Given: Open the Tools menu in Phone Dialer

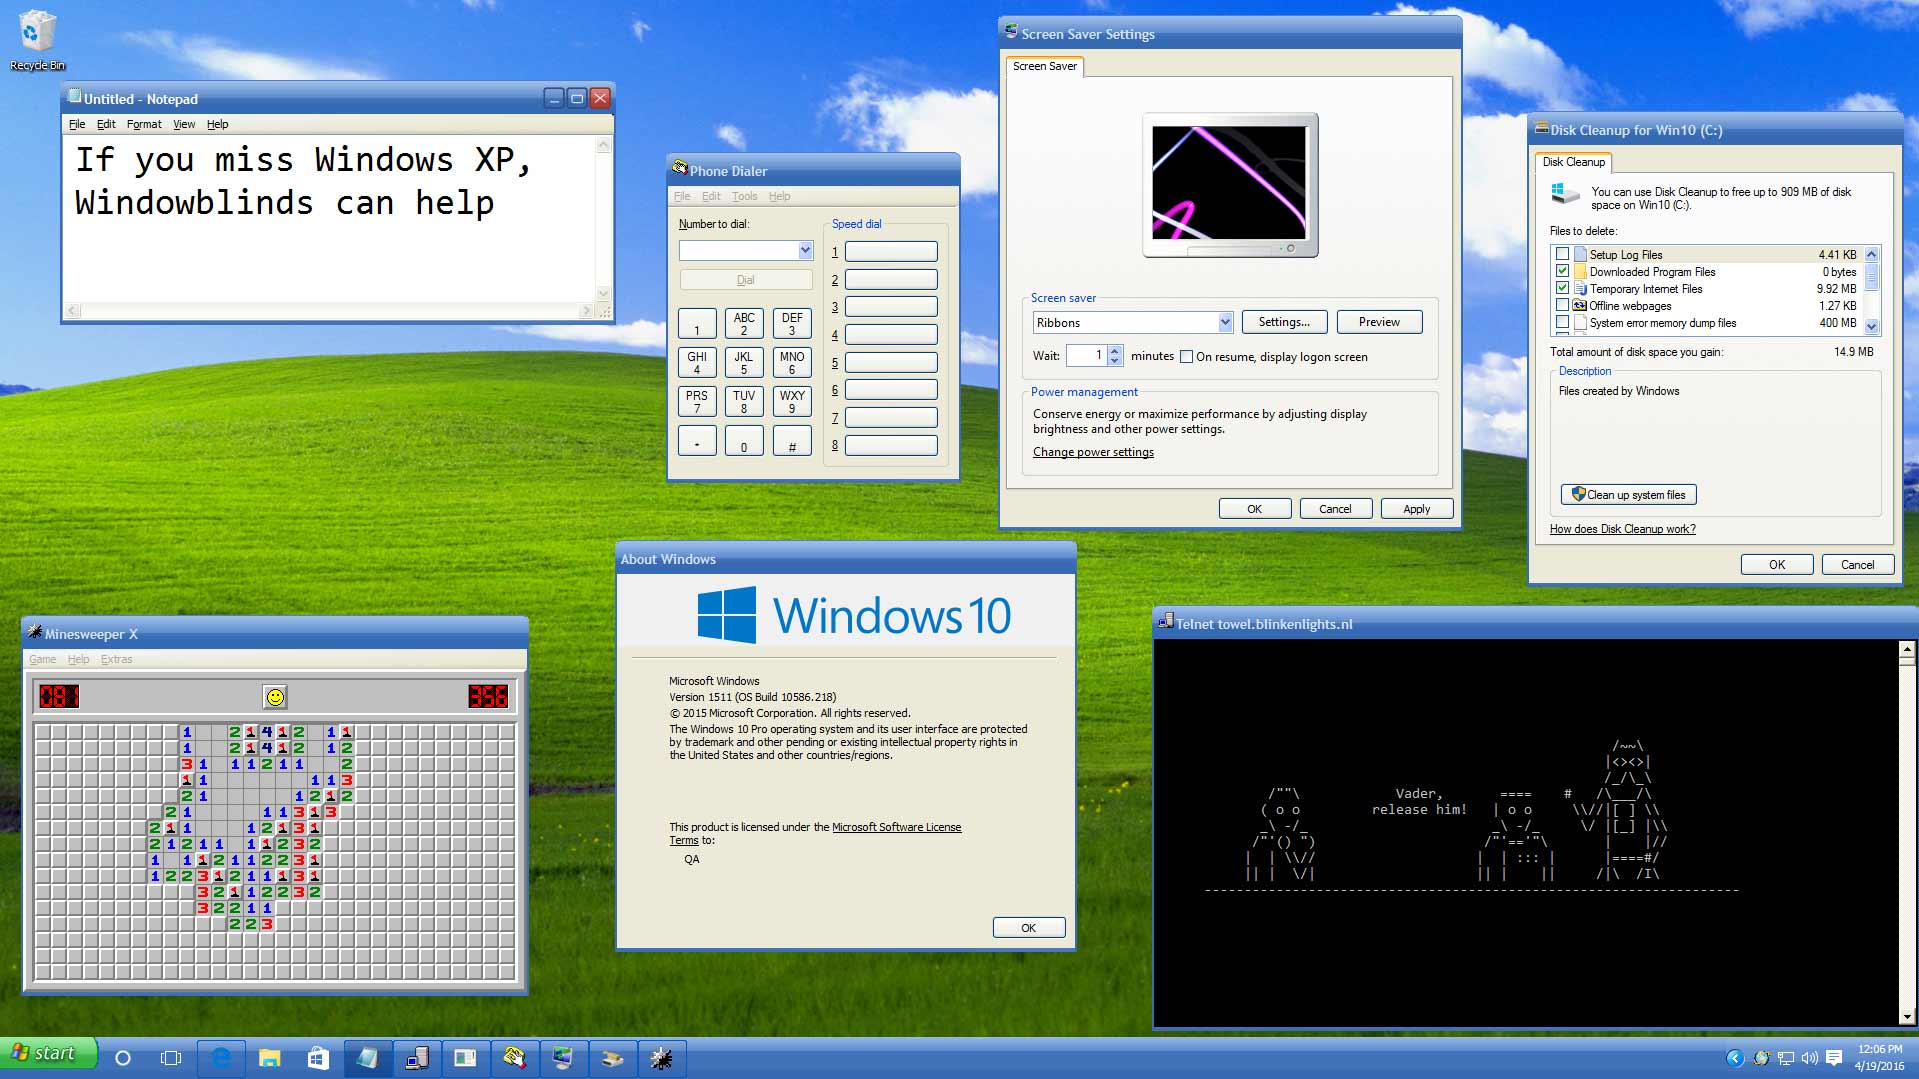Looking at the screenshot, I should click(744, 196).
